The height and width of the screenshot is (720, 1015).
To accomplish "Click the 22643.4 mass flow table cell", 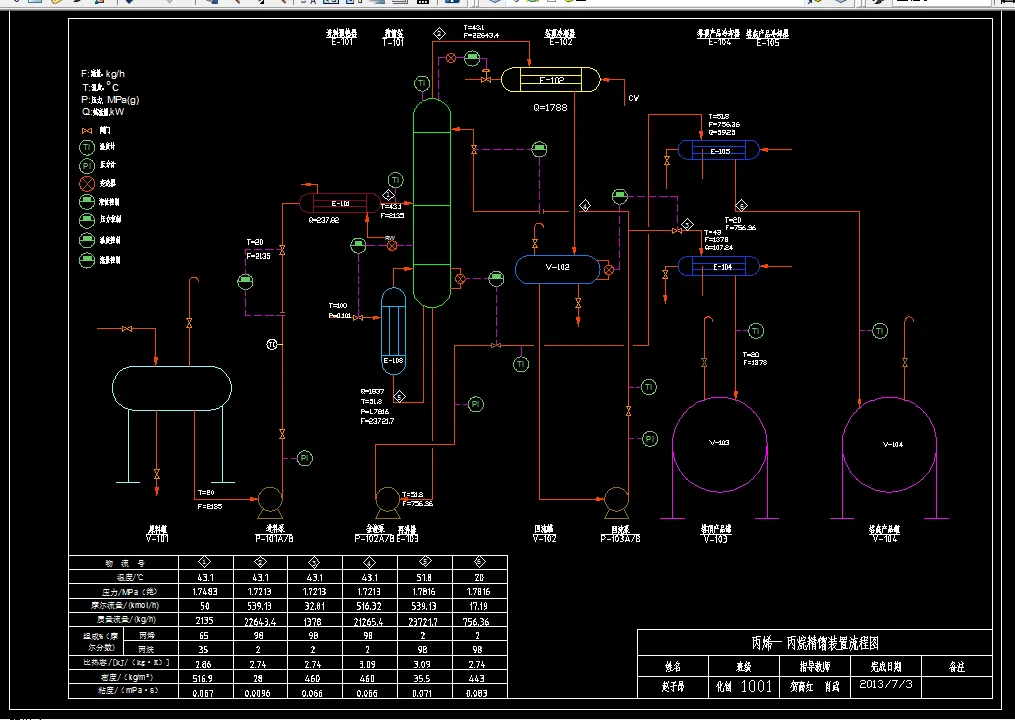I will (260, 621).
